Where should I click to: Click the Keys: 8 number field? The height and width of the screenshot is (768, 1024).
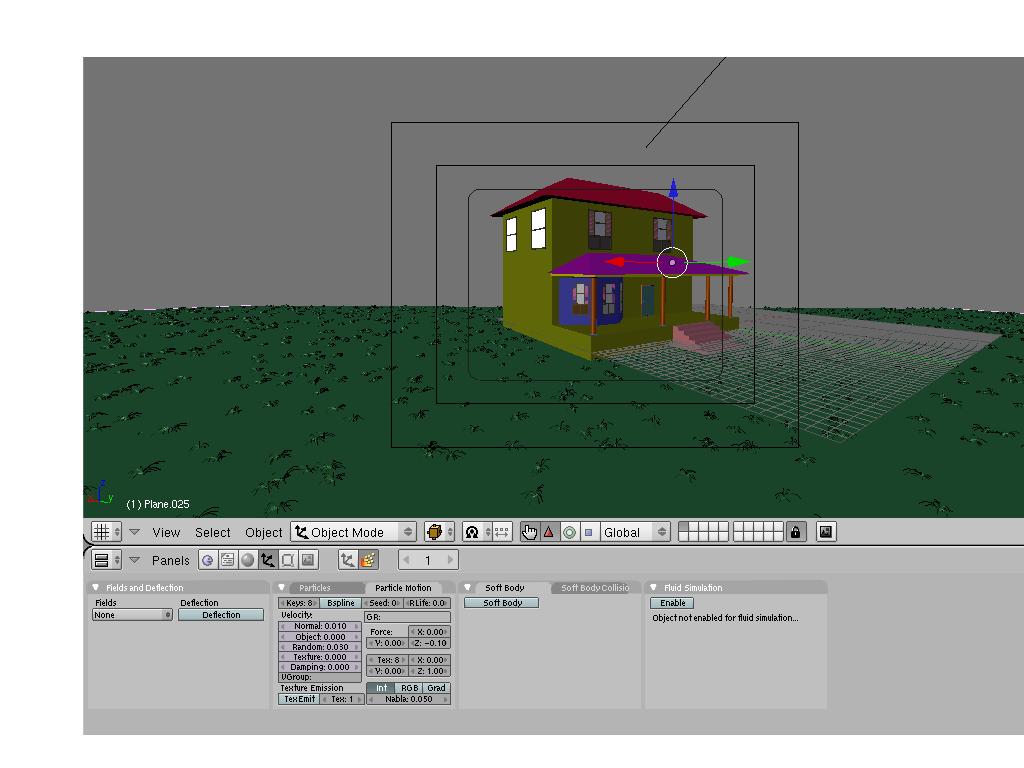(x=299, y=603)
